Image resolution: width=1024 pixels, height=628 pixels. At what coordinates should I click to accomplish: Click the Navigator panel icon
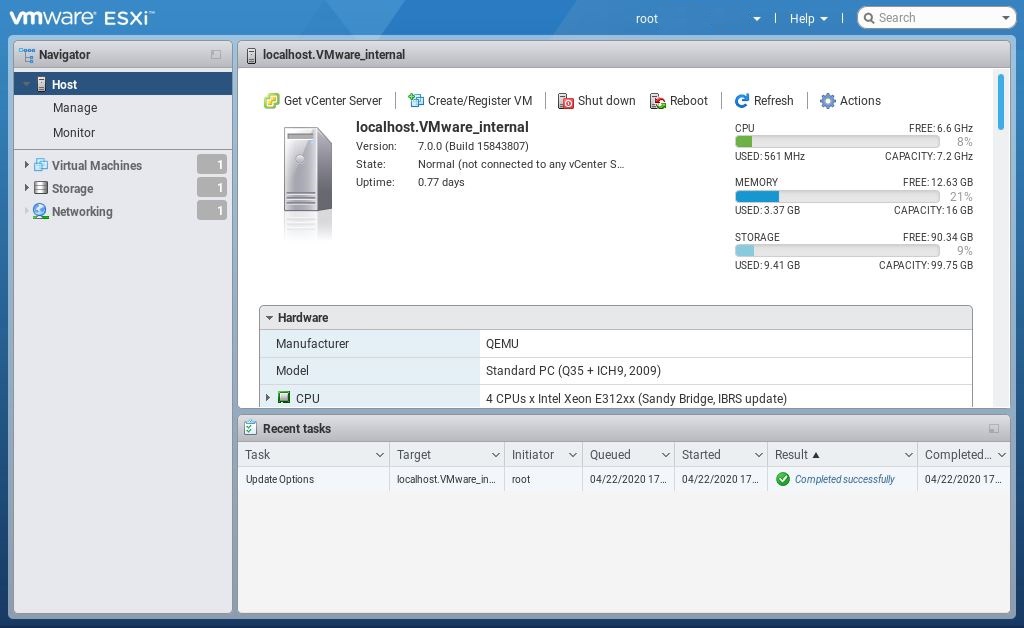tap(27, 55)
